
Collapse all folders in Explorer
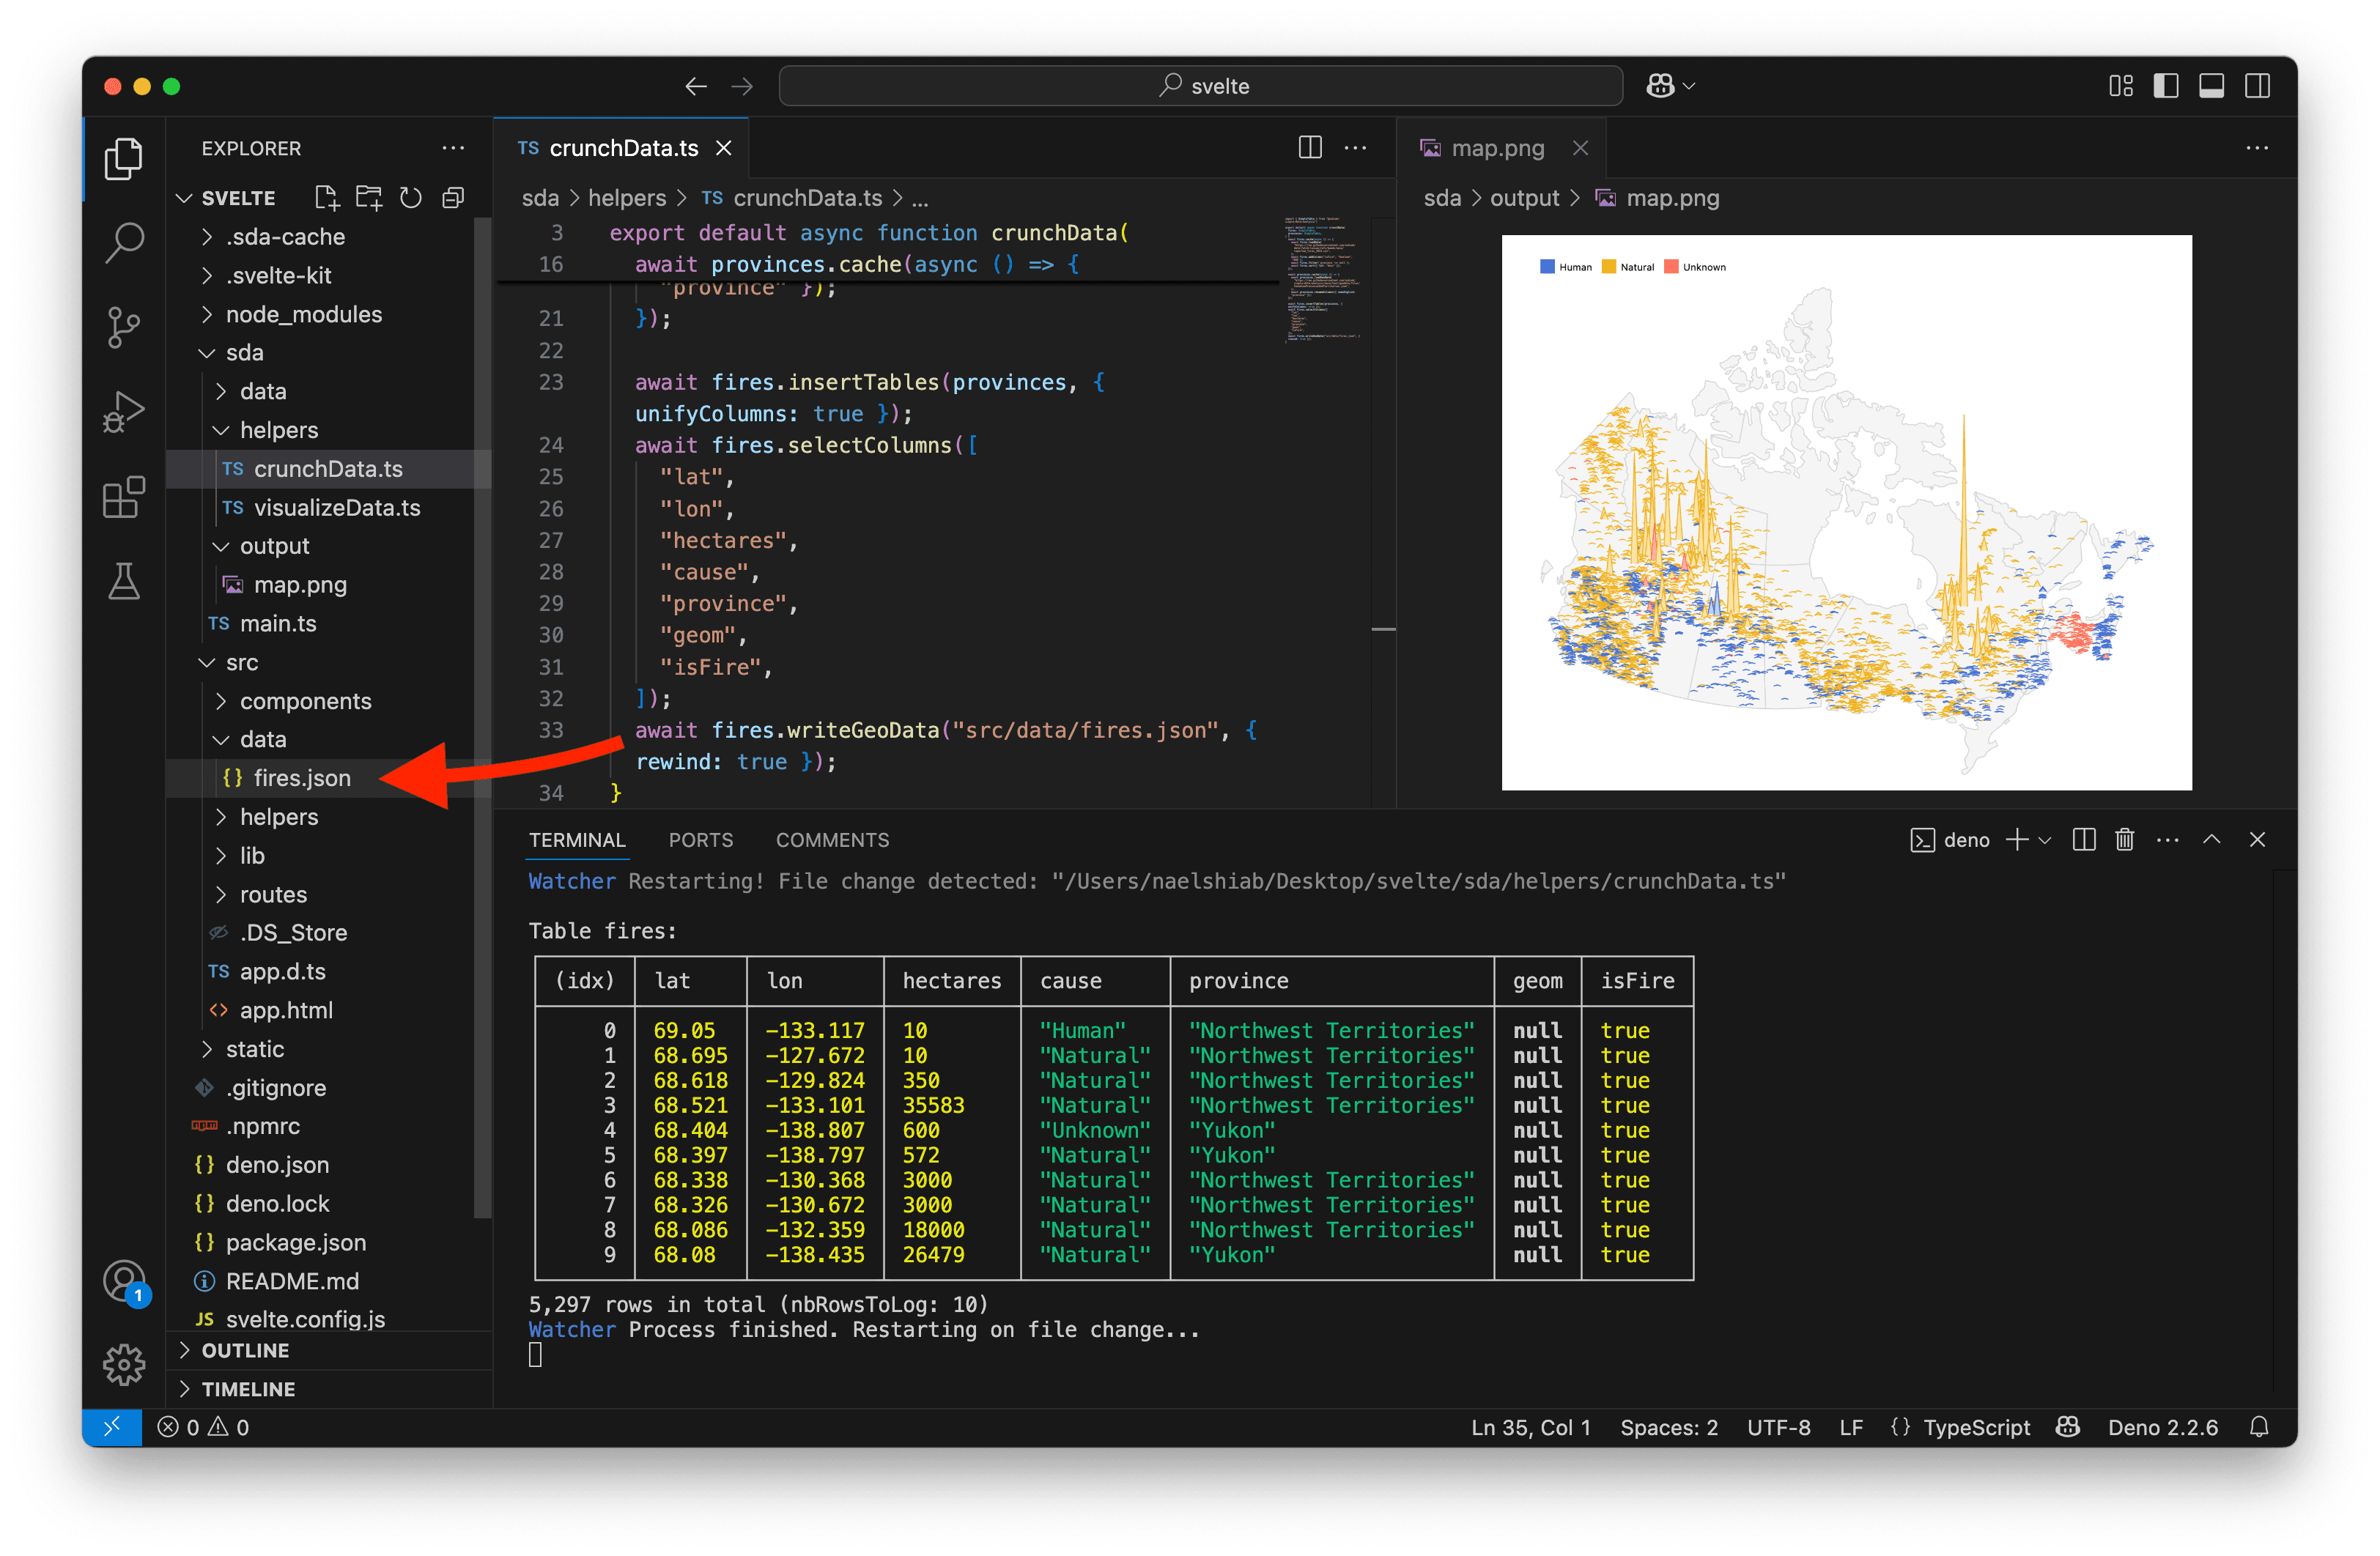click(x=453, y=198)
